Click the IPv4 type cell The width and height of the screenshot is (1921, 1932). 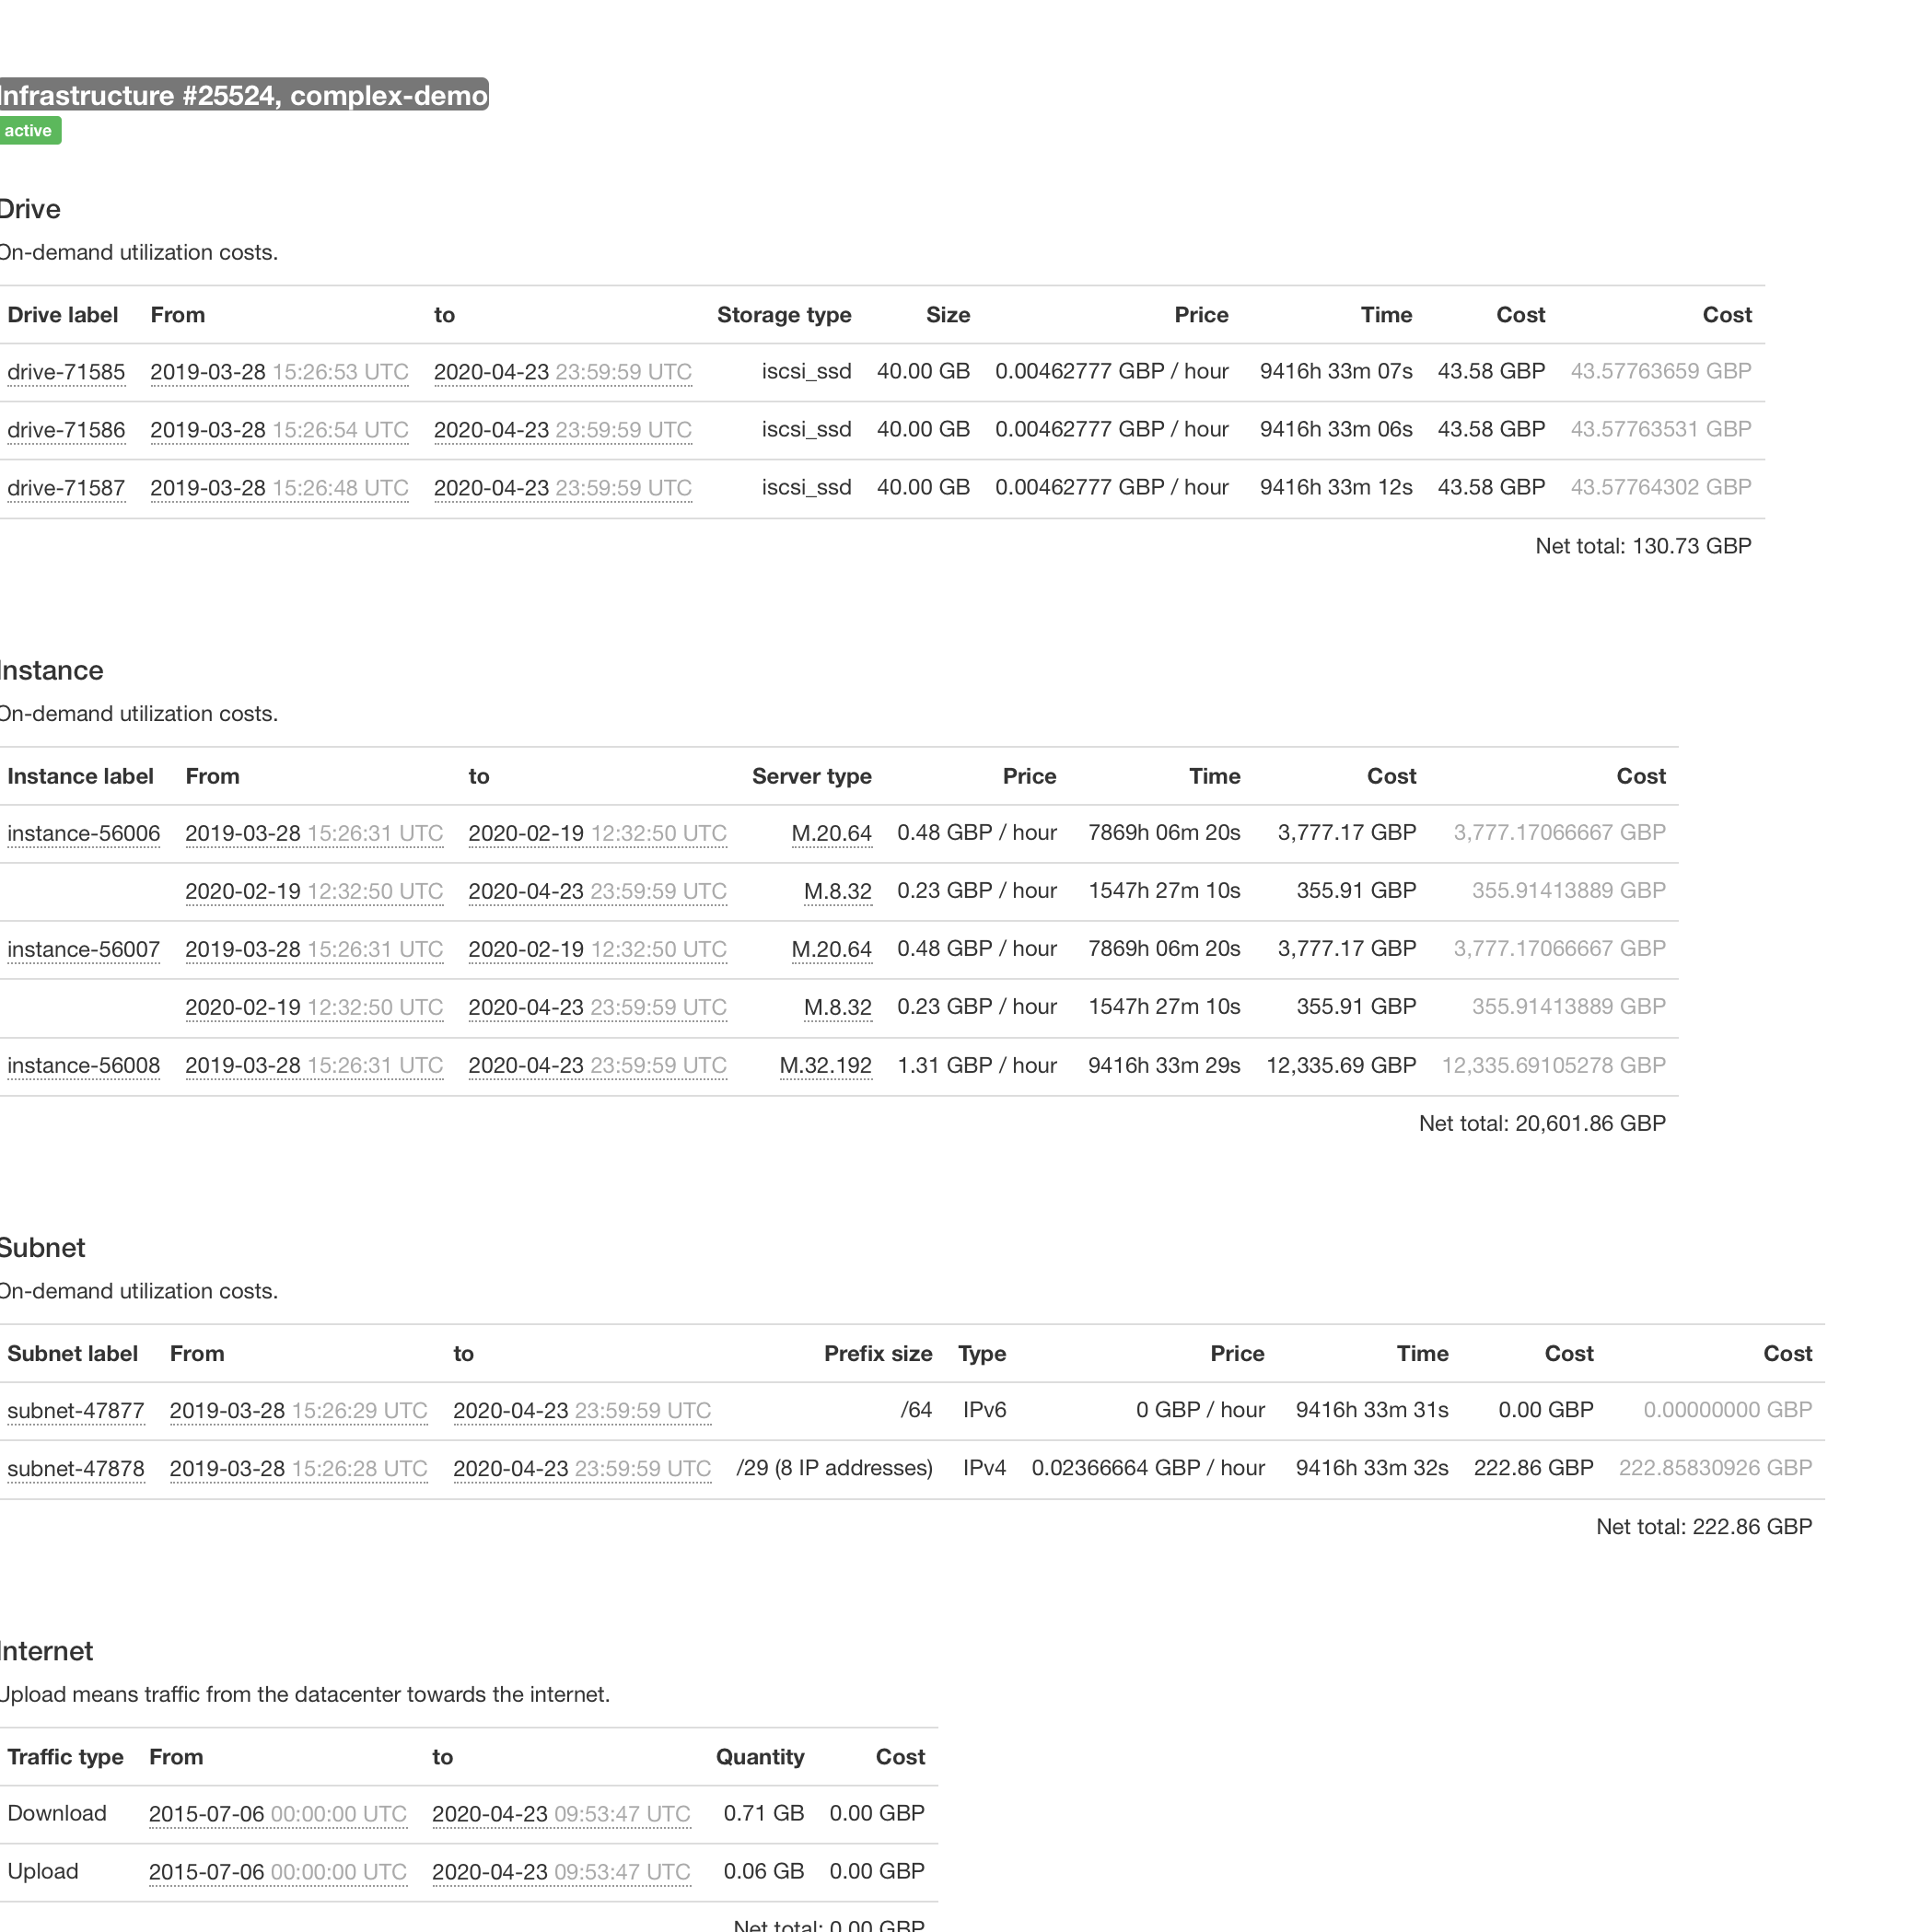[x=984, y=1468]
